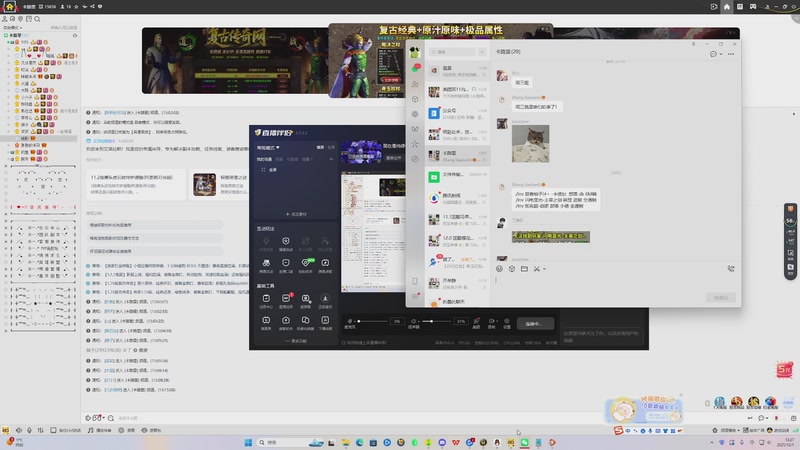
Task: Click the WeChat profile avatar at sidebar top
Action: point(415,52)
